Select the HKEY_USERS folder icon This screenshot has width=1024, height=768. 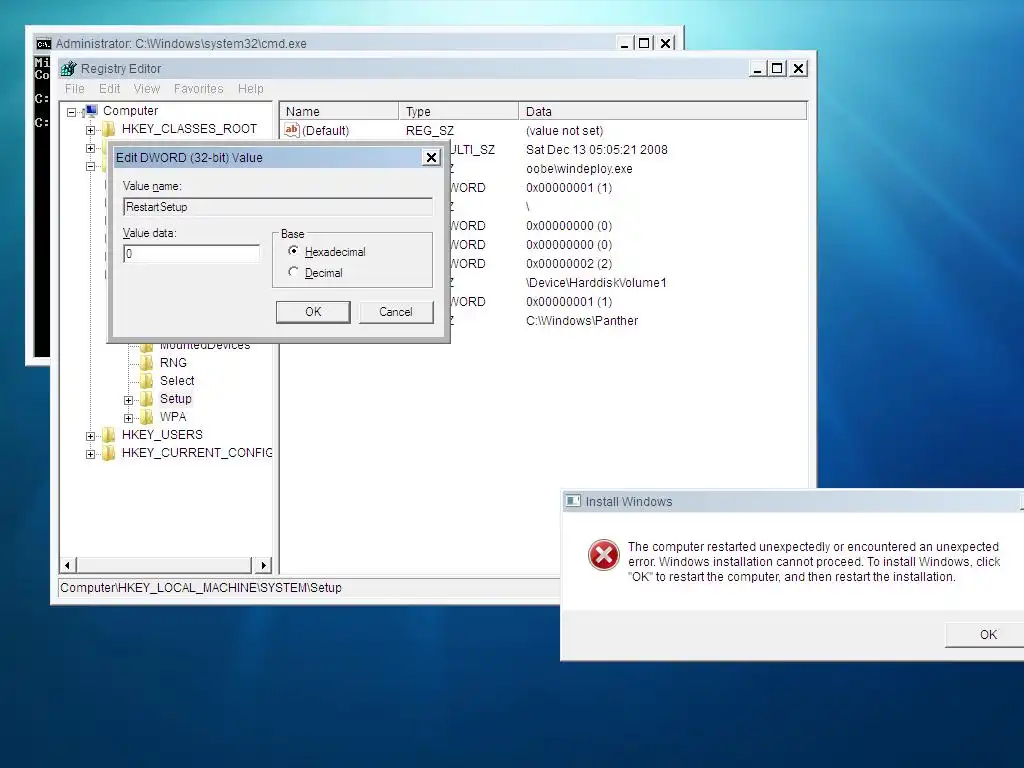(109, 434)
